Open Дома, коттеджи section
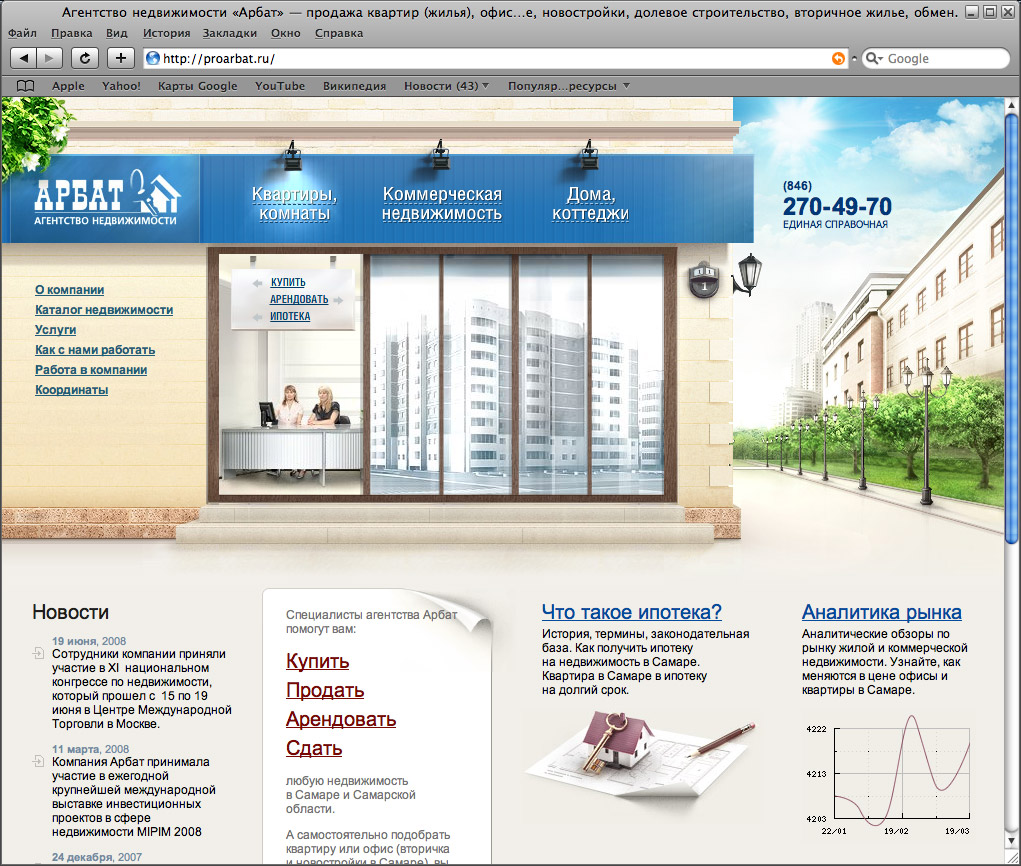 pyautogui.click(x=590, y=204)
